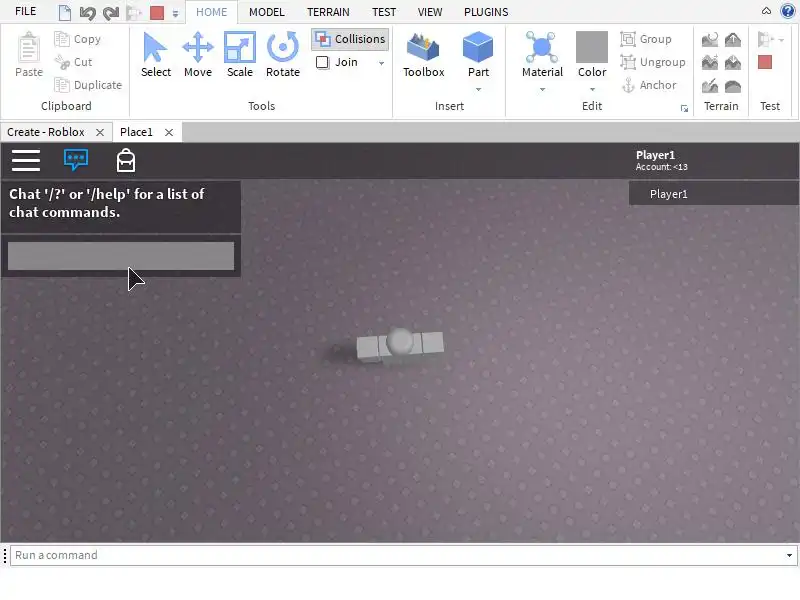
Task: Click Stop icon in quick access toolbar
Action: click(157, 13)
